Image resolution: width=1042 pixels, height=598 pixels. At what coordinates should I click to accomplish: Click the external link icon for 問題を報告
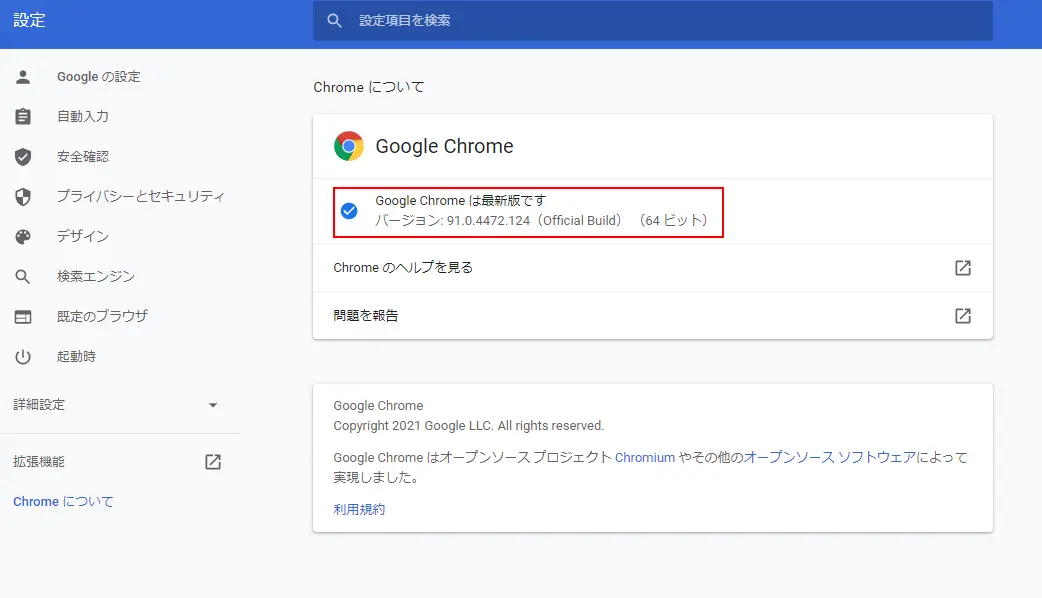coord(963,316)
